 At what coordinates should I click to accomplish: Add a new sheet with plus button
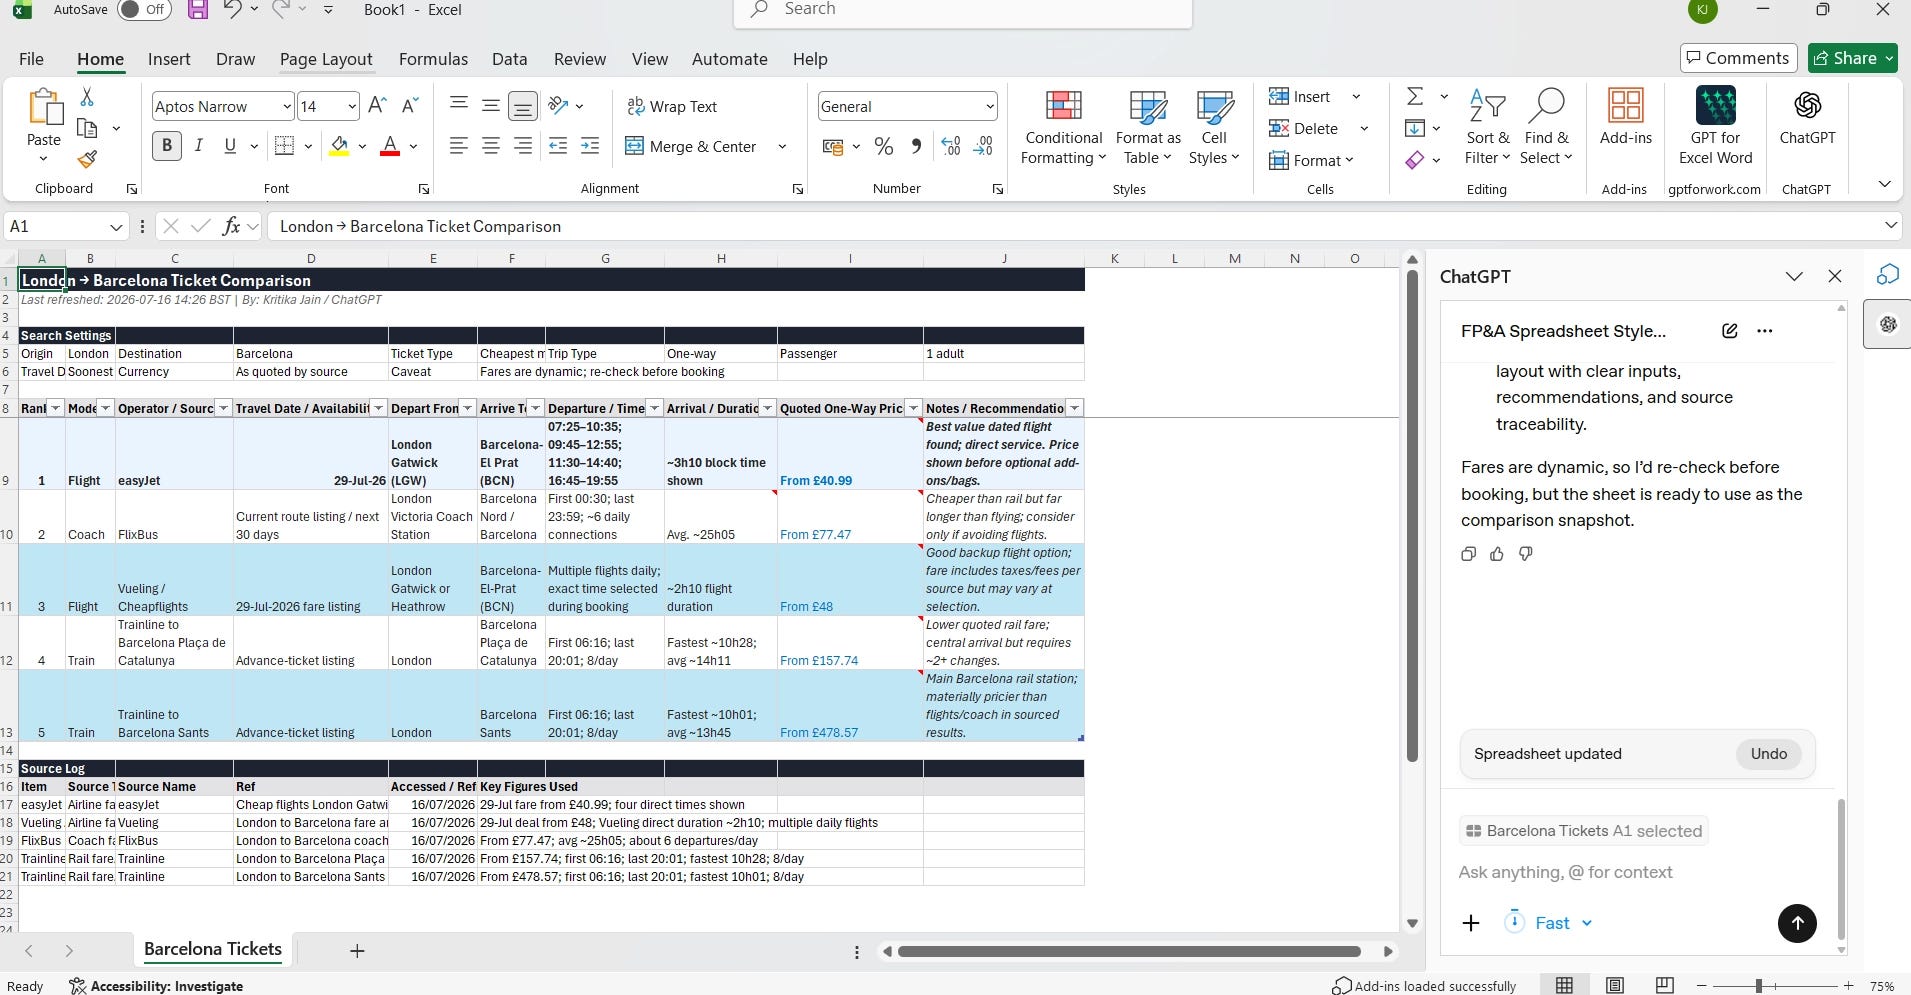pyautogui.click(x=357, y=951)
